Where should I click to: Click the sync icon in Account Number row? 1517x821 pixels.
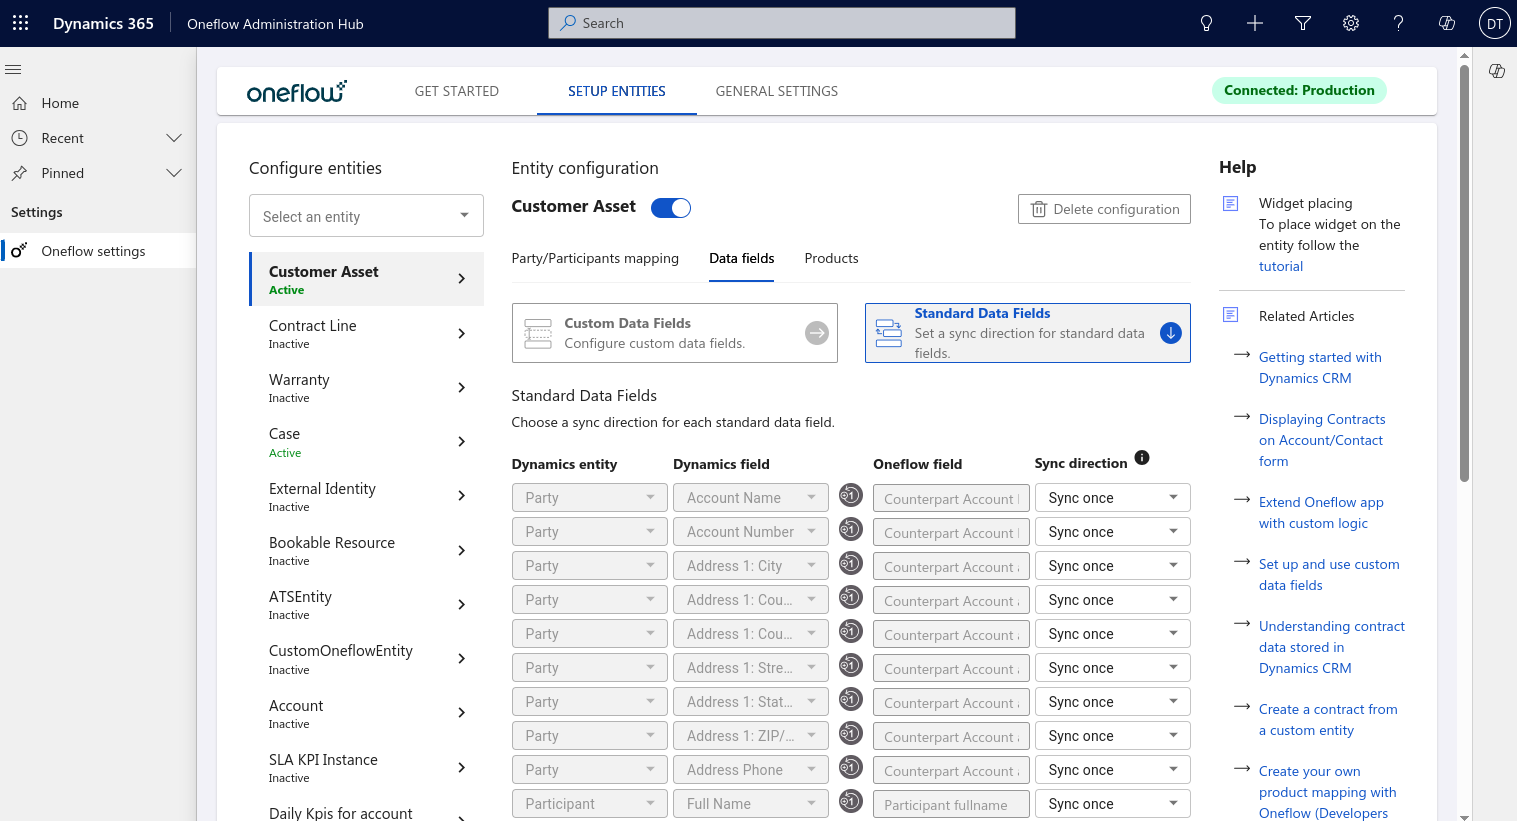pyautogui.click(x=850, y=529)
